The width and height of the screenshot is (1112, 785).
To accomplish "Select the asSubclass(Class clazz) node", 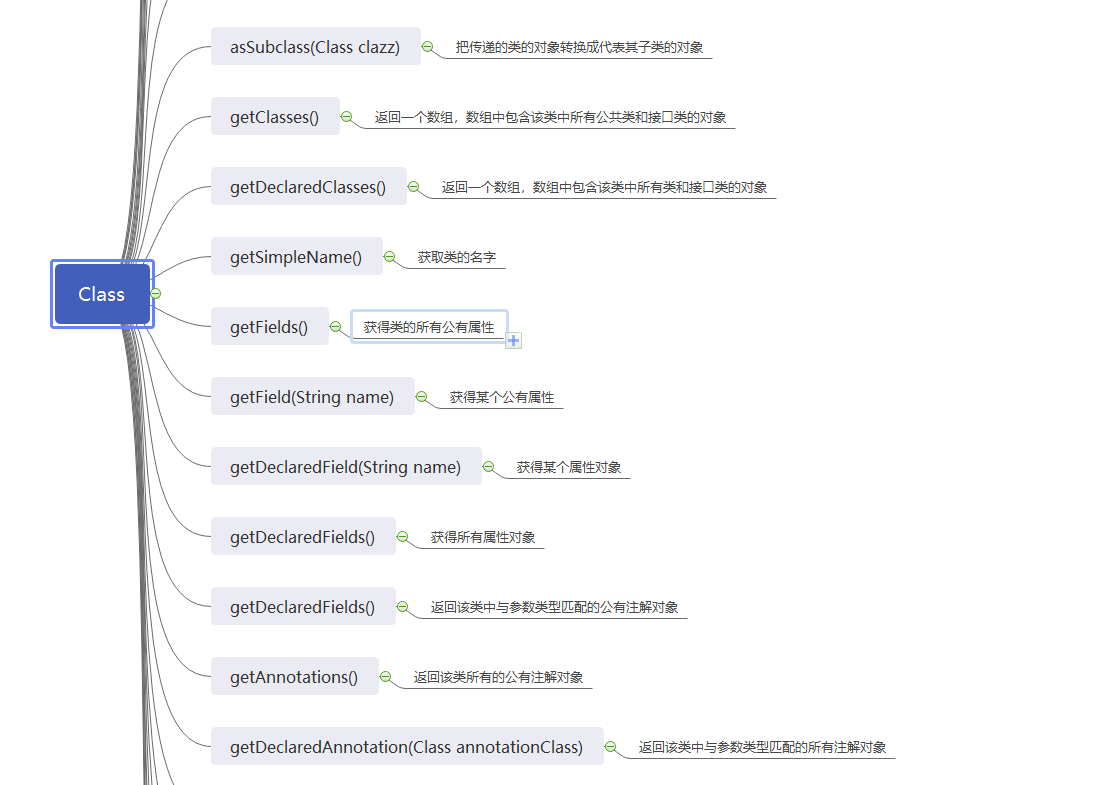I will (x=315, y=47).
